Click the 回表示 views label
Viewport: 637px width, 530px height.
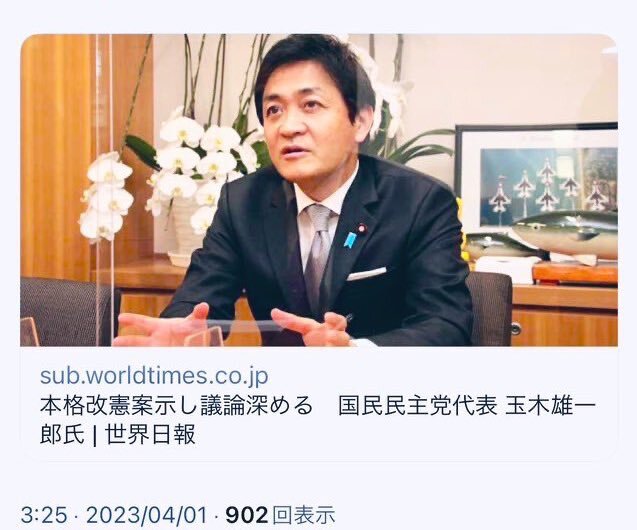tap(304, 515)
